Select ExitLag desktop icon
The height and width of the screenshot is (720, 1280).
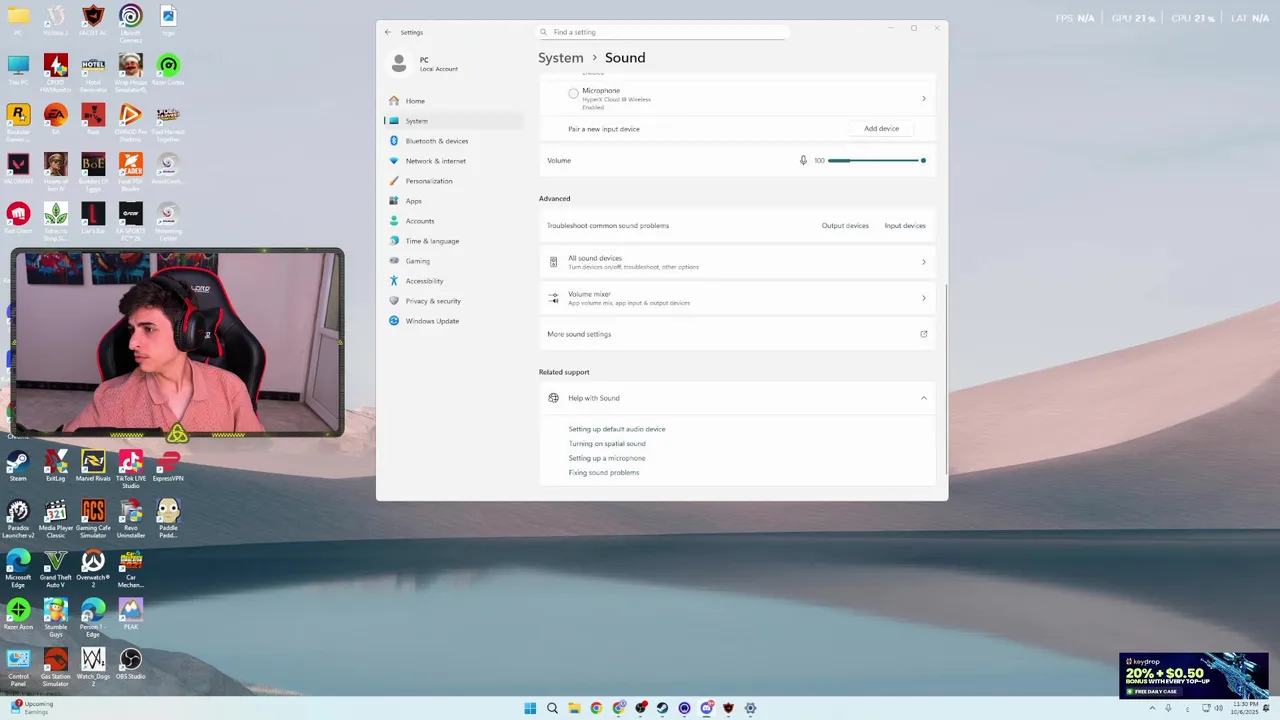tap(56, 467)
